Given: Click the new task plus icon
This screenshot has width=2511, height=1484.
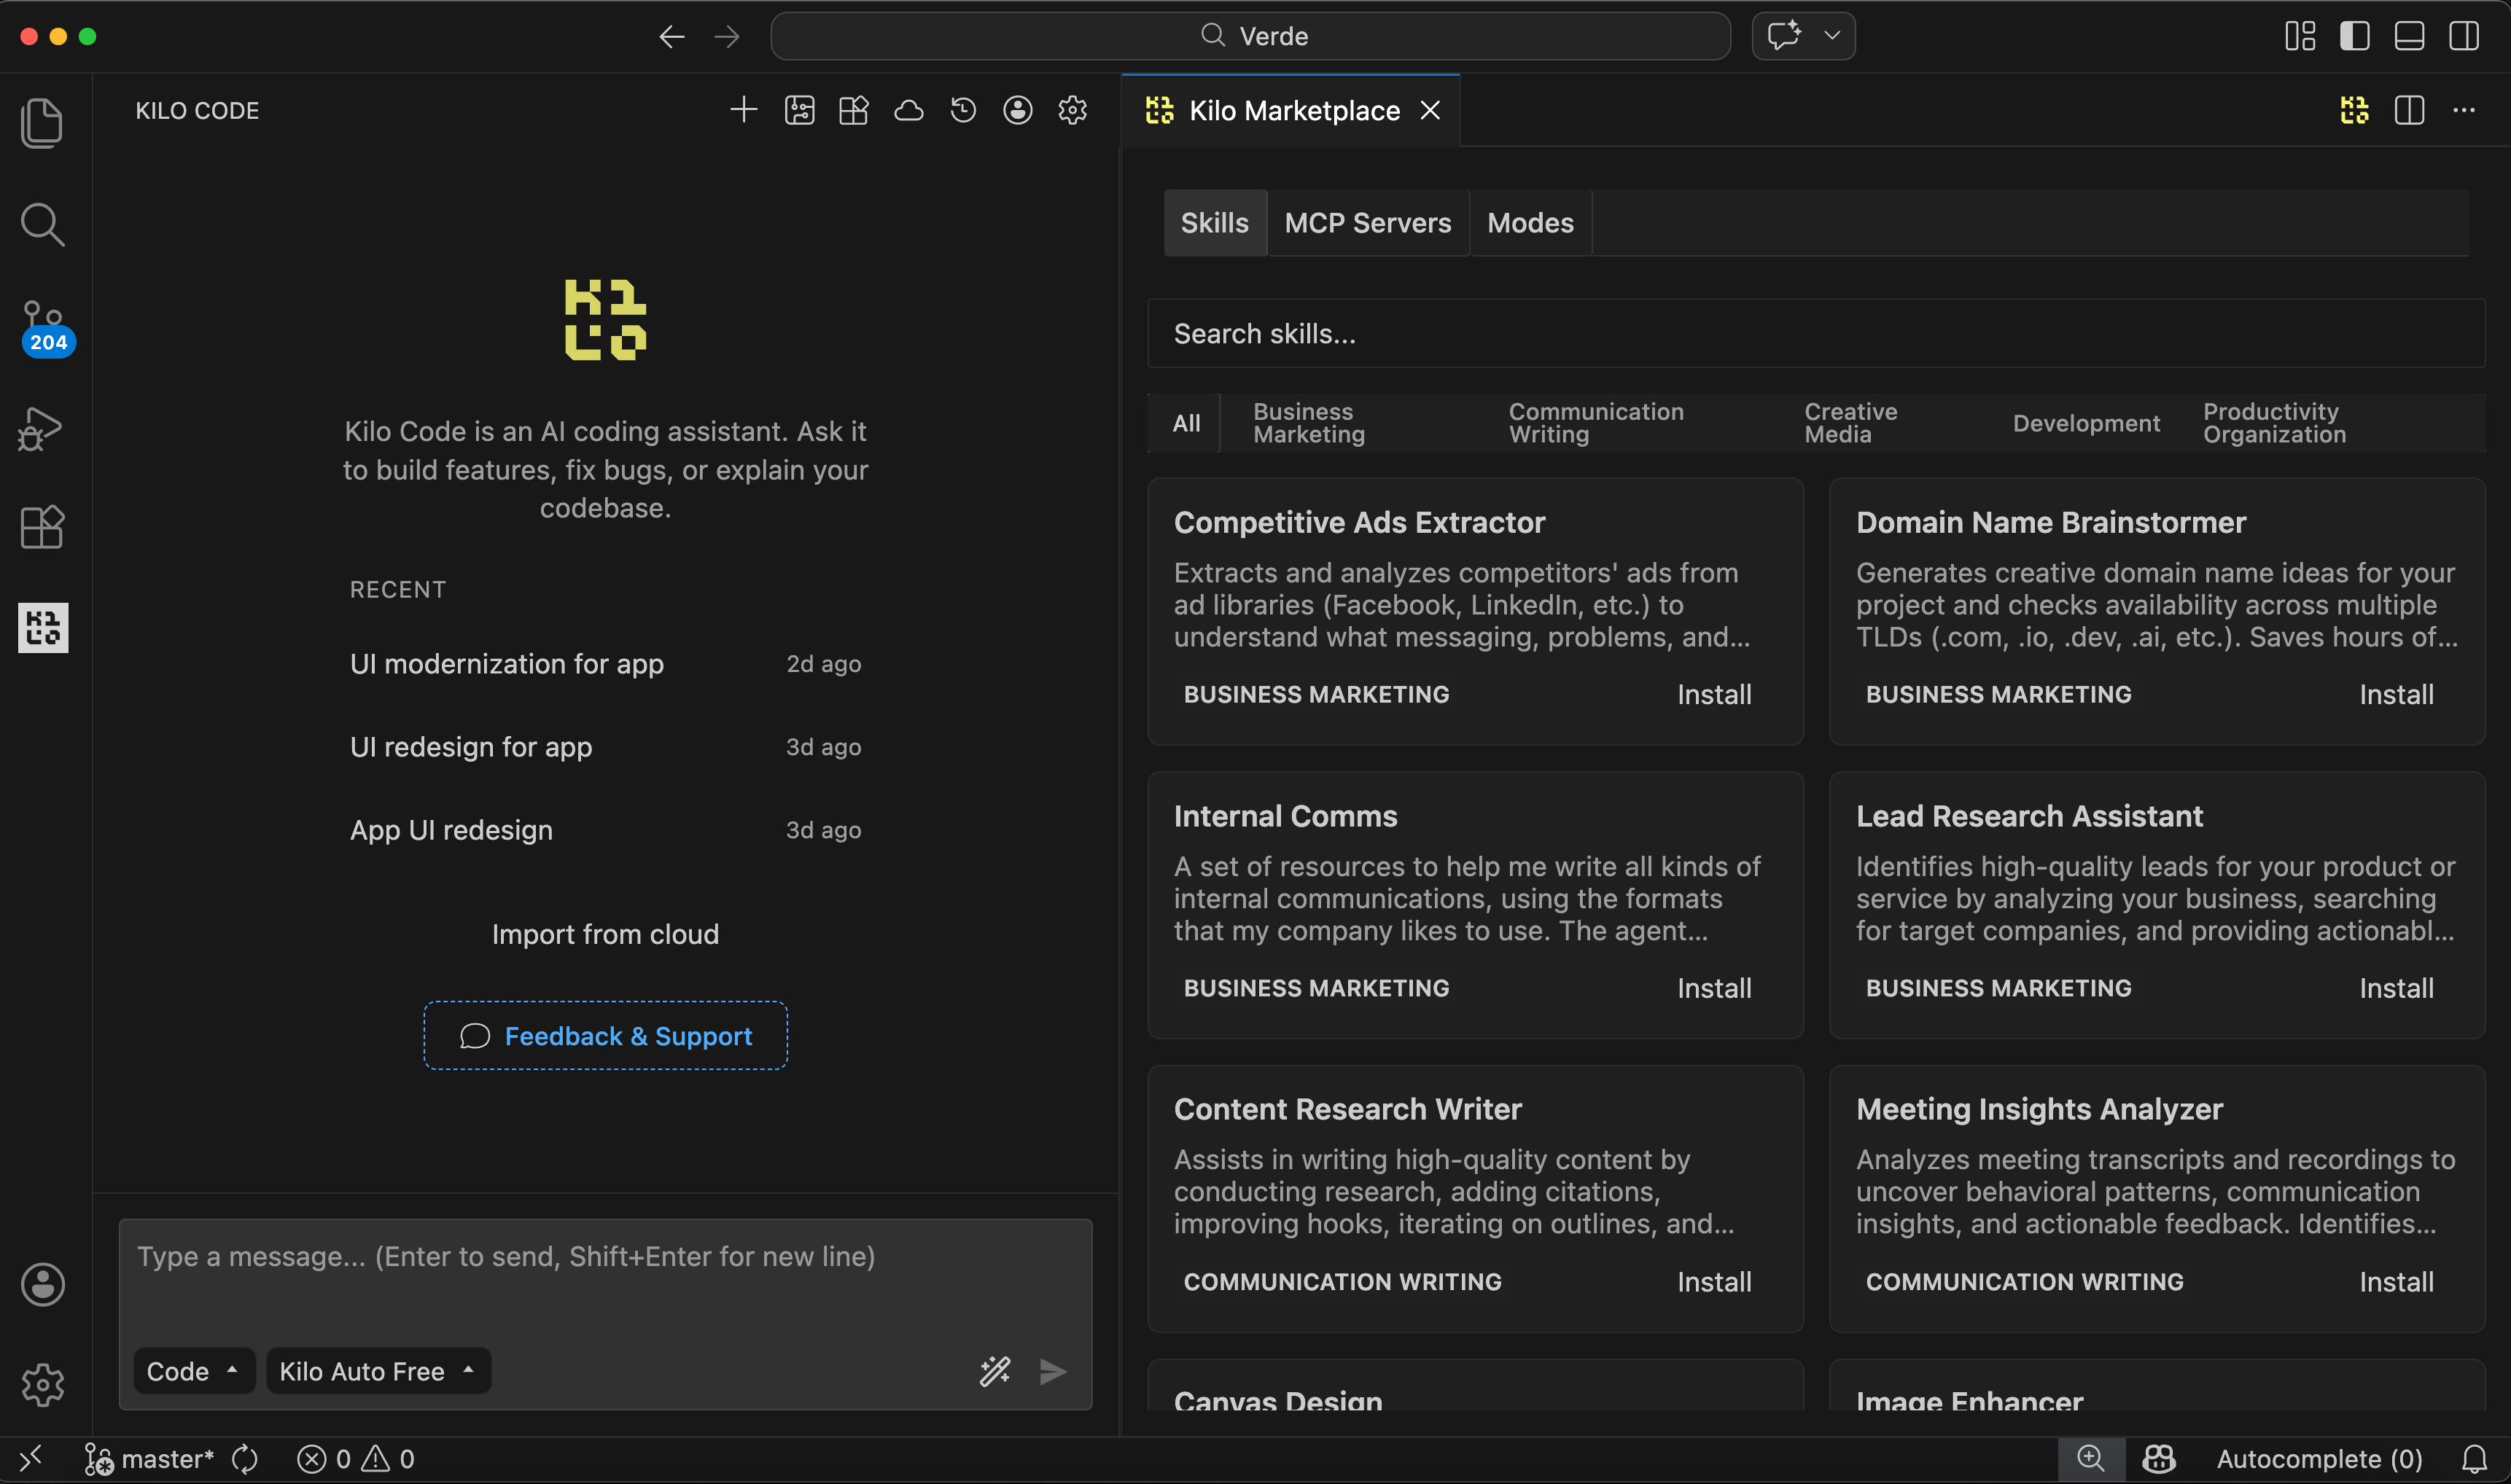Looking at the screenshot, I should (743, 110).
